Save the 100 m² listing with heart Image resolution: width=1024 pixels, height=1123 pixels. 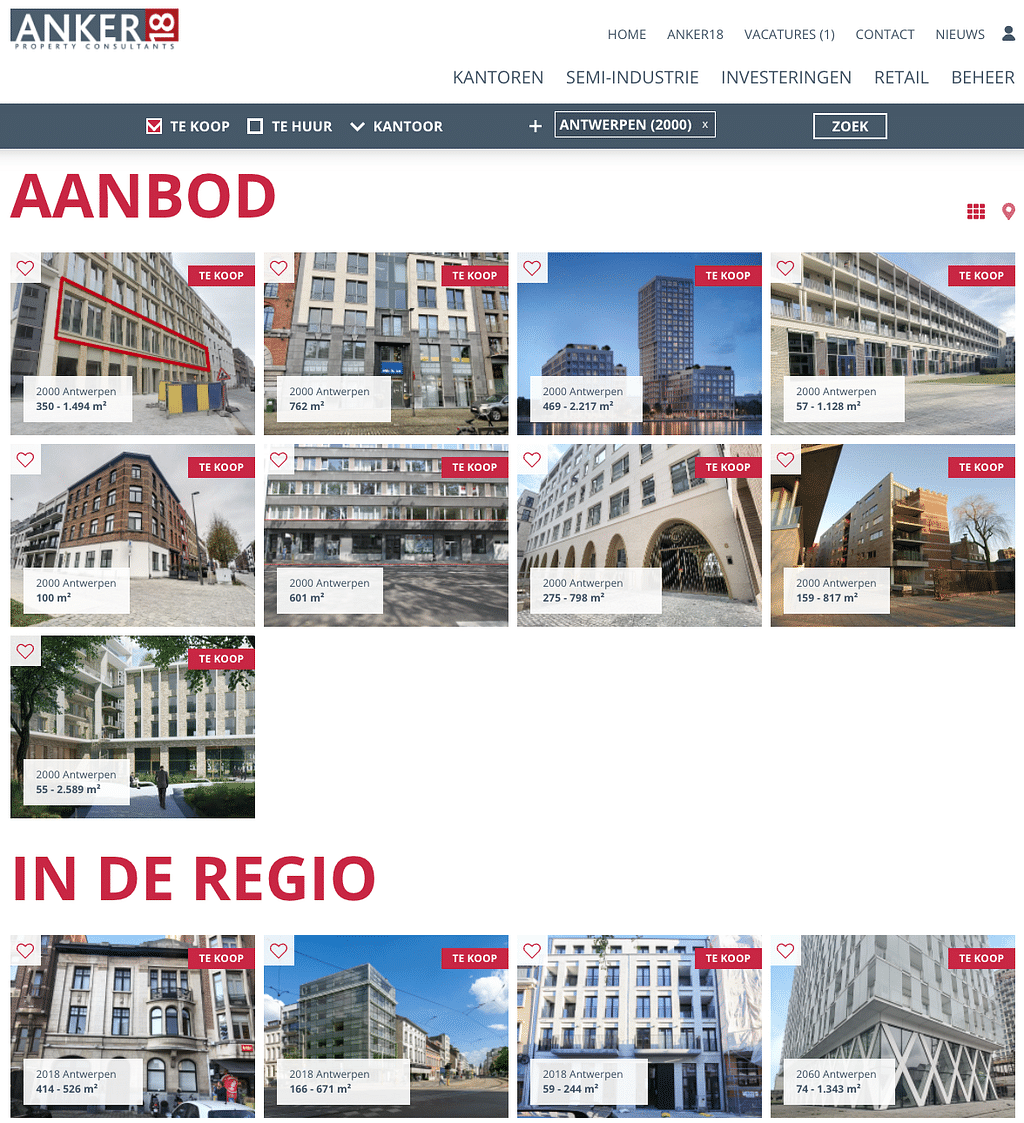coord(26,460)
